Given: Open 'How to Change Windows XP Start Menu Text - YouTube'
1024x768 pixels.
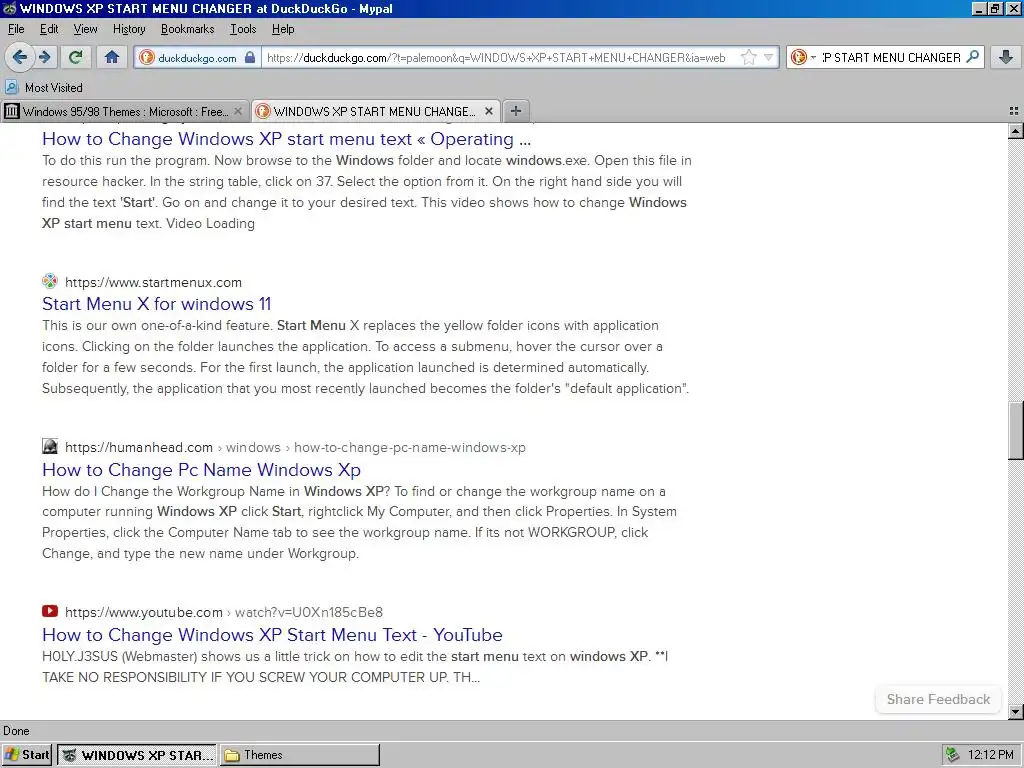Looking at the screenshot, I should (272, 635).
